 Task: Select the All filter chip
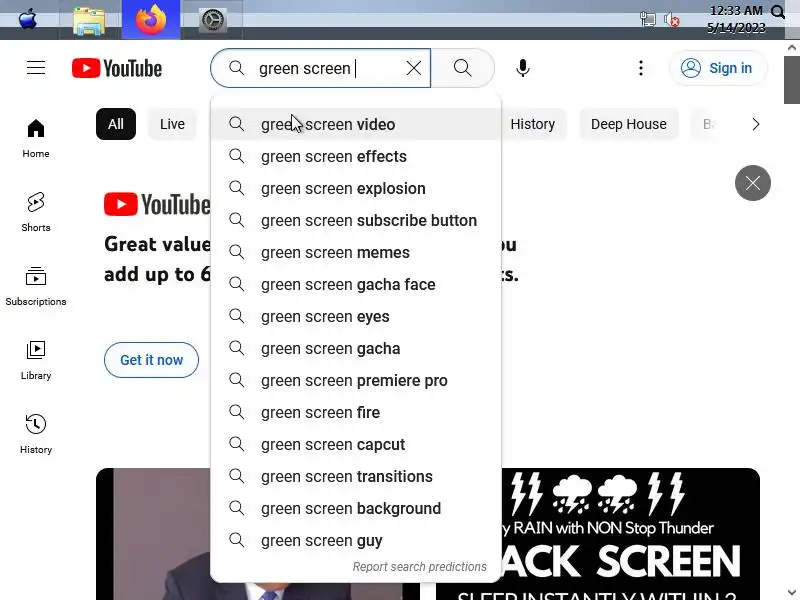coord(116,124)
